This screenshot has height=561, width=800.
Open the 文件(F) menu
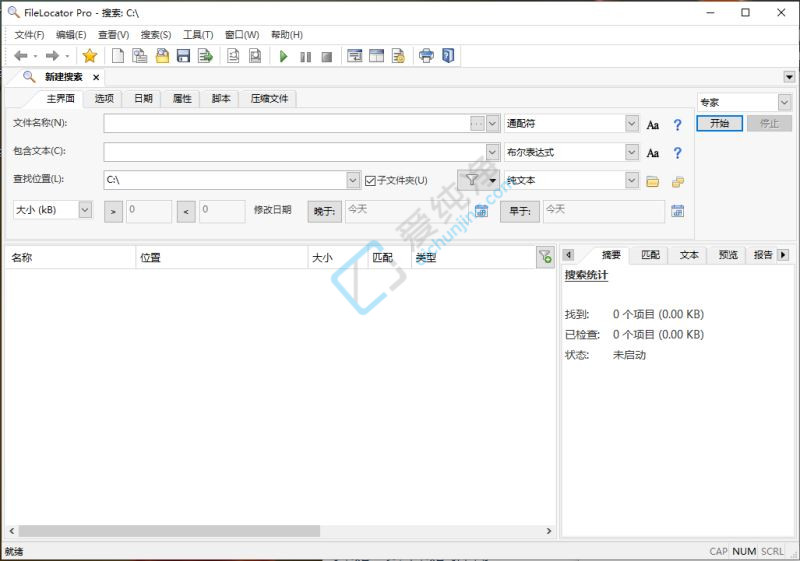pos(29,35)
